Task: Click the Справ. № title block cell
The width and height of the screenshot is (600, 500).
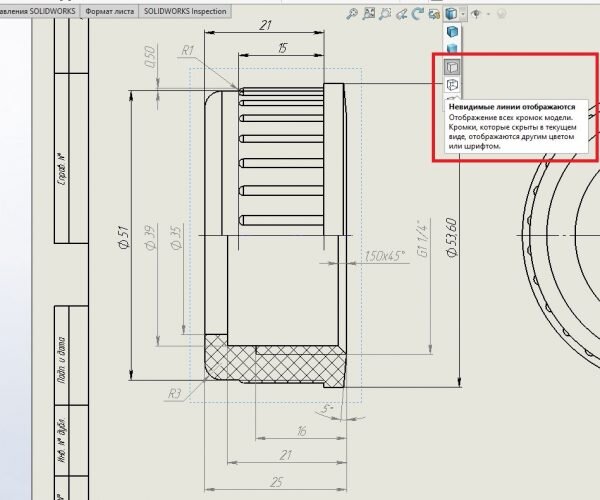Action: pos(62,158)
